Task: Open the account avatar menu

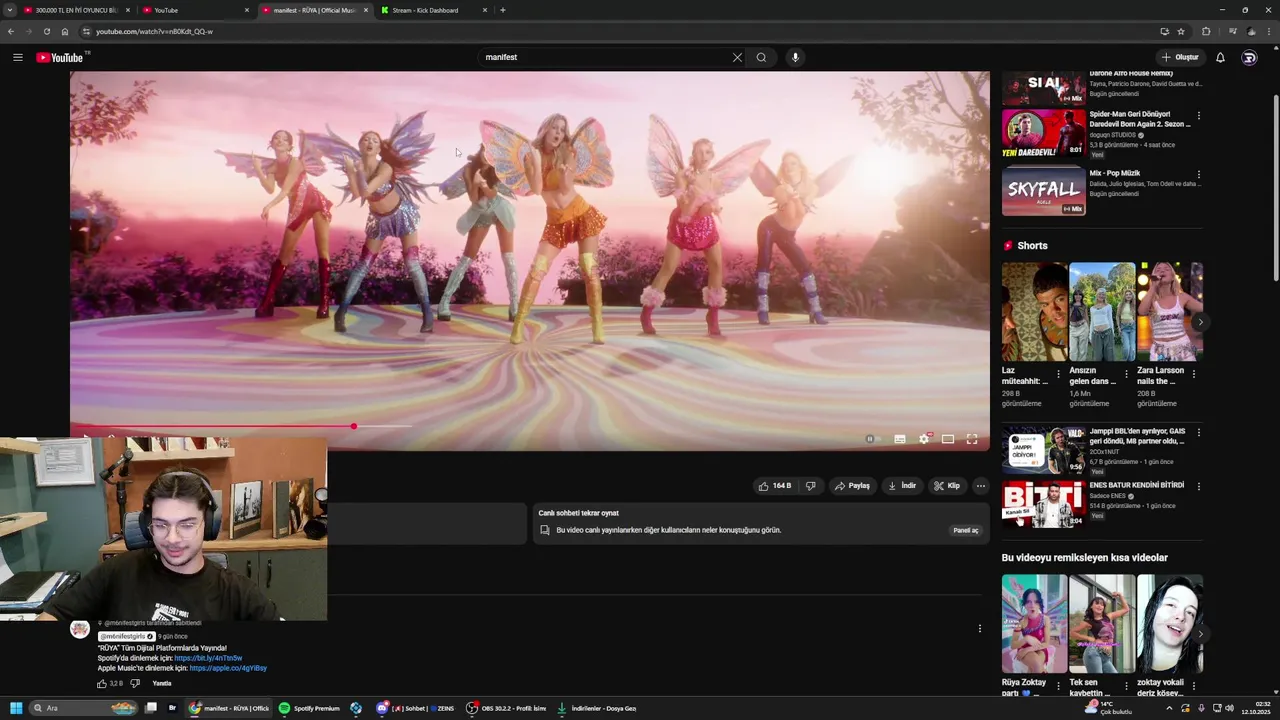Action: click(x=1249, y=57)
